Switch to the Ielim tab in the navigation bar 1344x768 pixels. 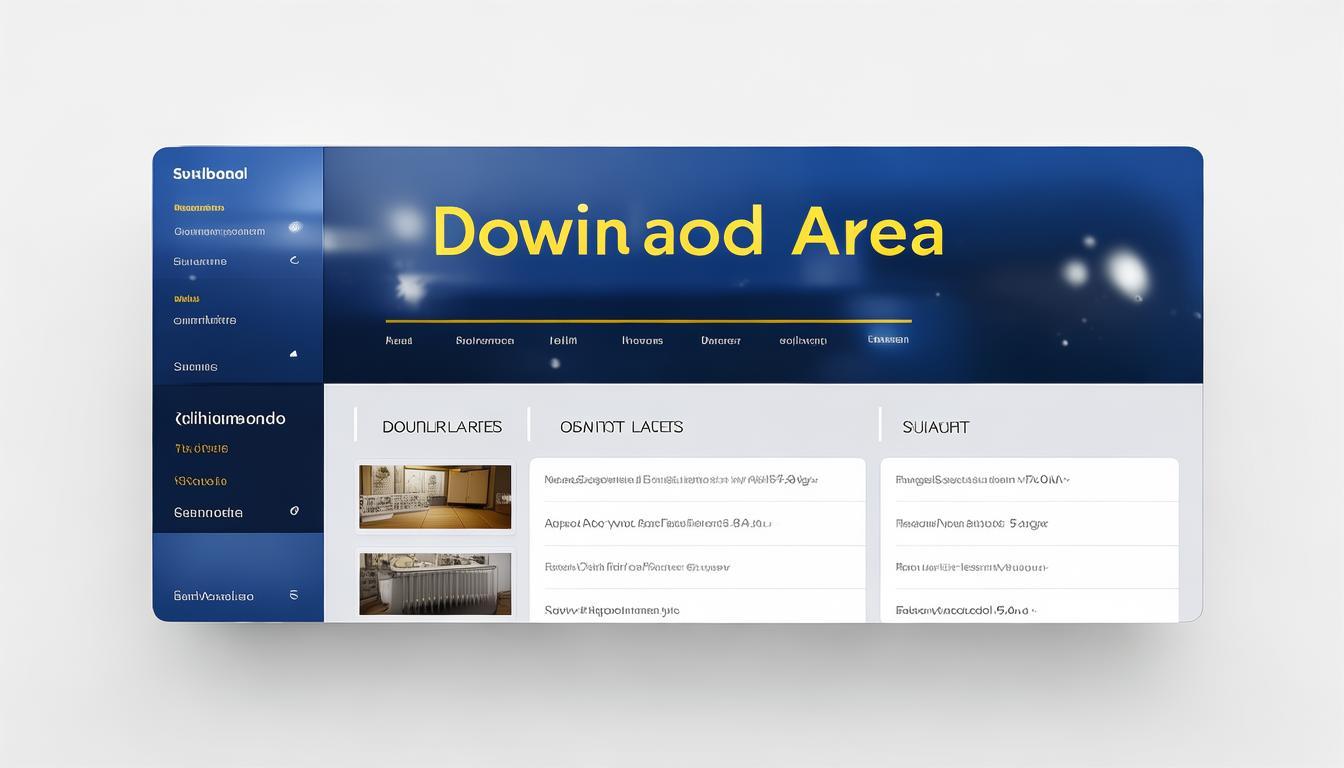(x=563, y=340)
